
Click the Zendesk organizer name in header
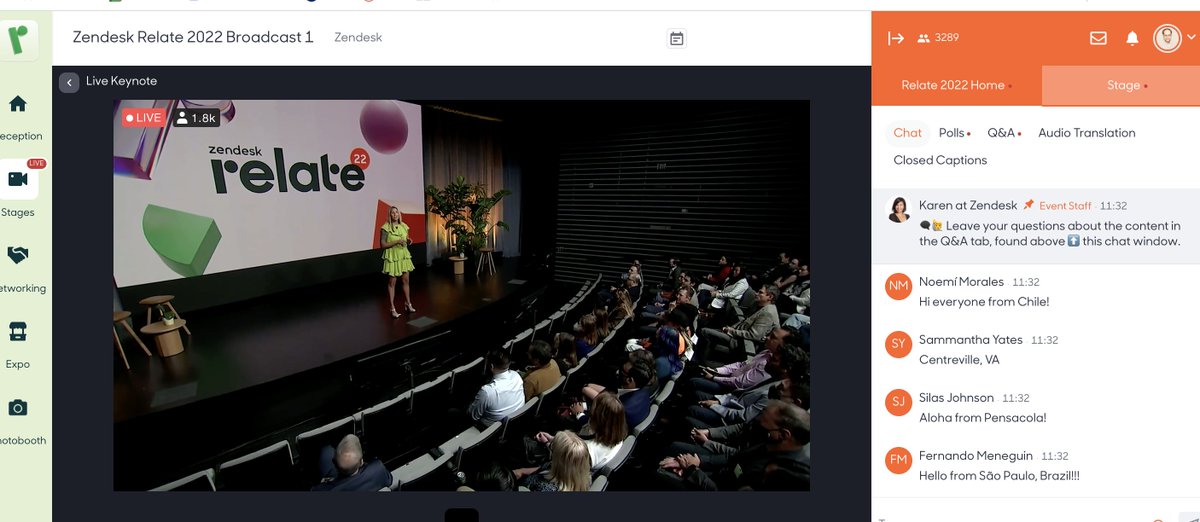[x=358, y=38]
